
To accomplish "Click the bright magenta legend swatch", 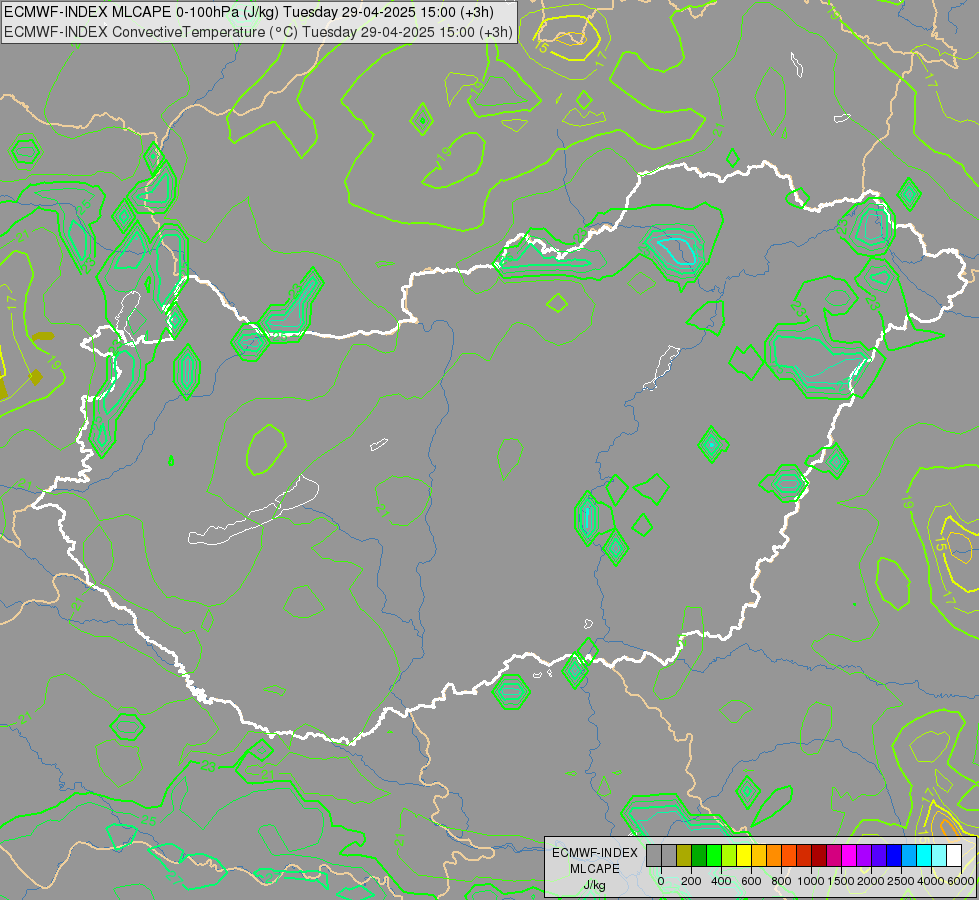I will tap(849, 855).
